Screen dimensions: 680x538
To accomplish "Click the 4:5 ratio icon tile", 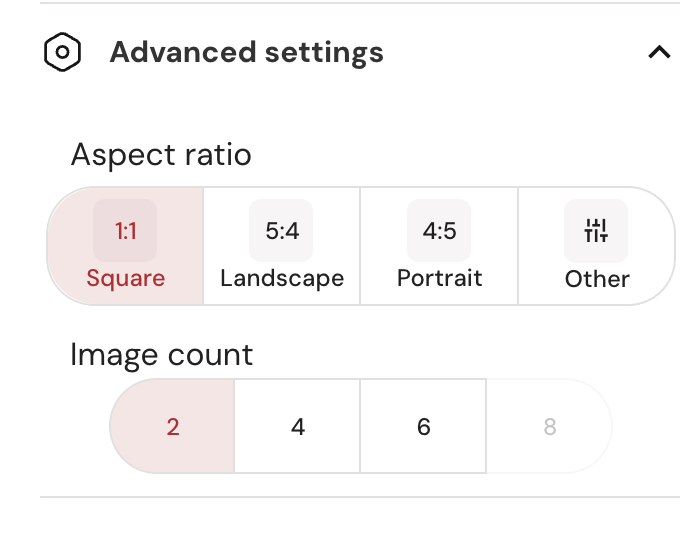I will [x=439, y=231].
